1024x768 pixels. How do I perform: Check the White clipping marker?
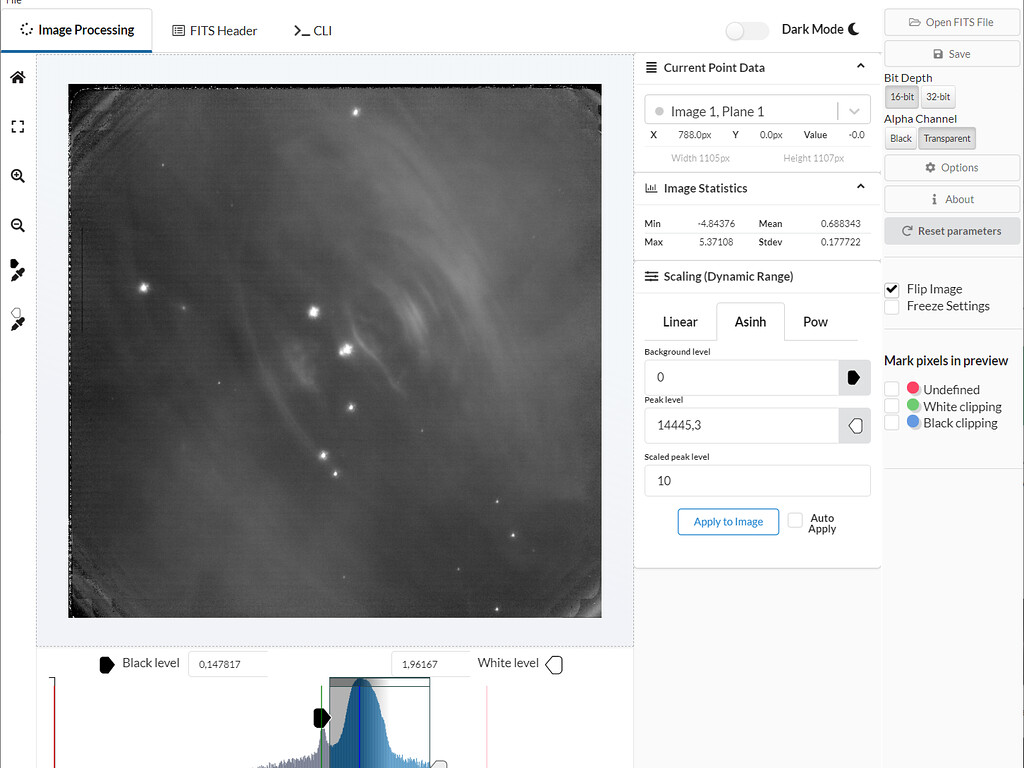892,406
